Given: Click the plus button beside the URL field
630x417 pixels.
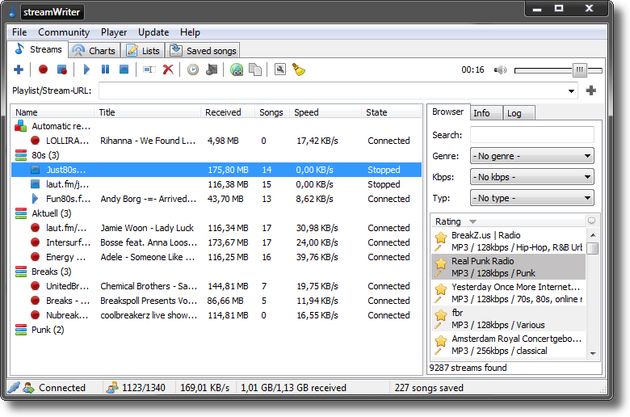Looking at the screenshot, I should click(591, 90).
